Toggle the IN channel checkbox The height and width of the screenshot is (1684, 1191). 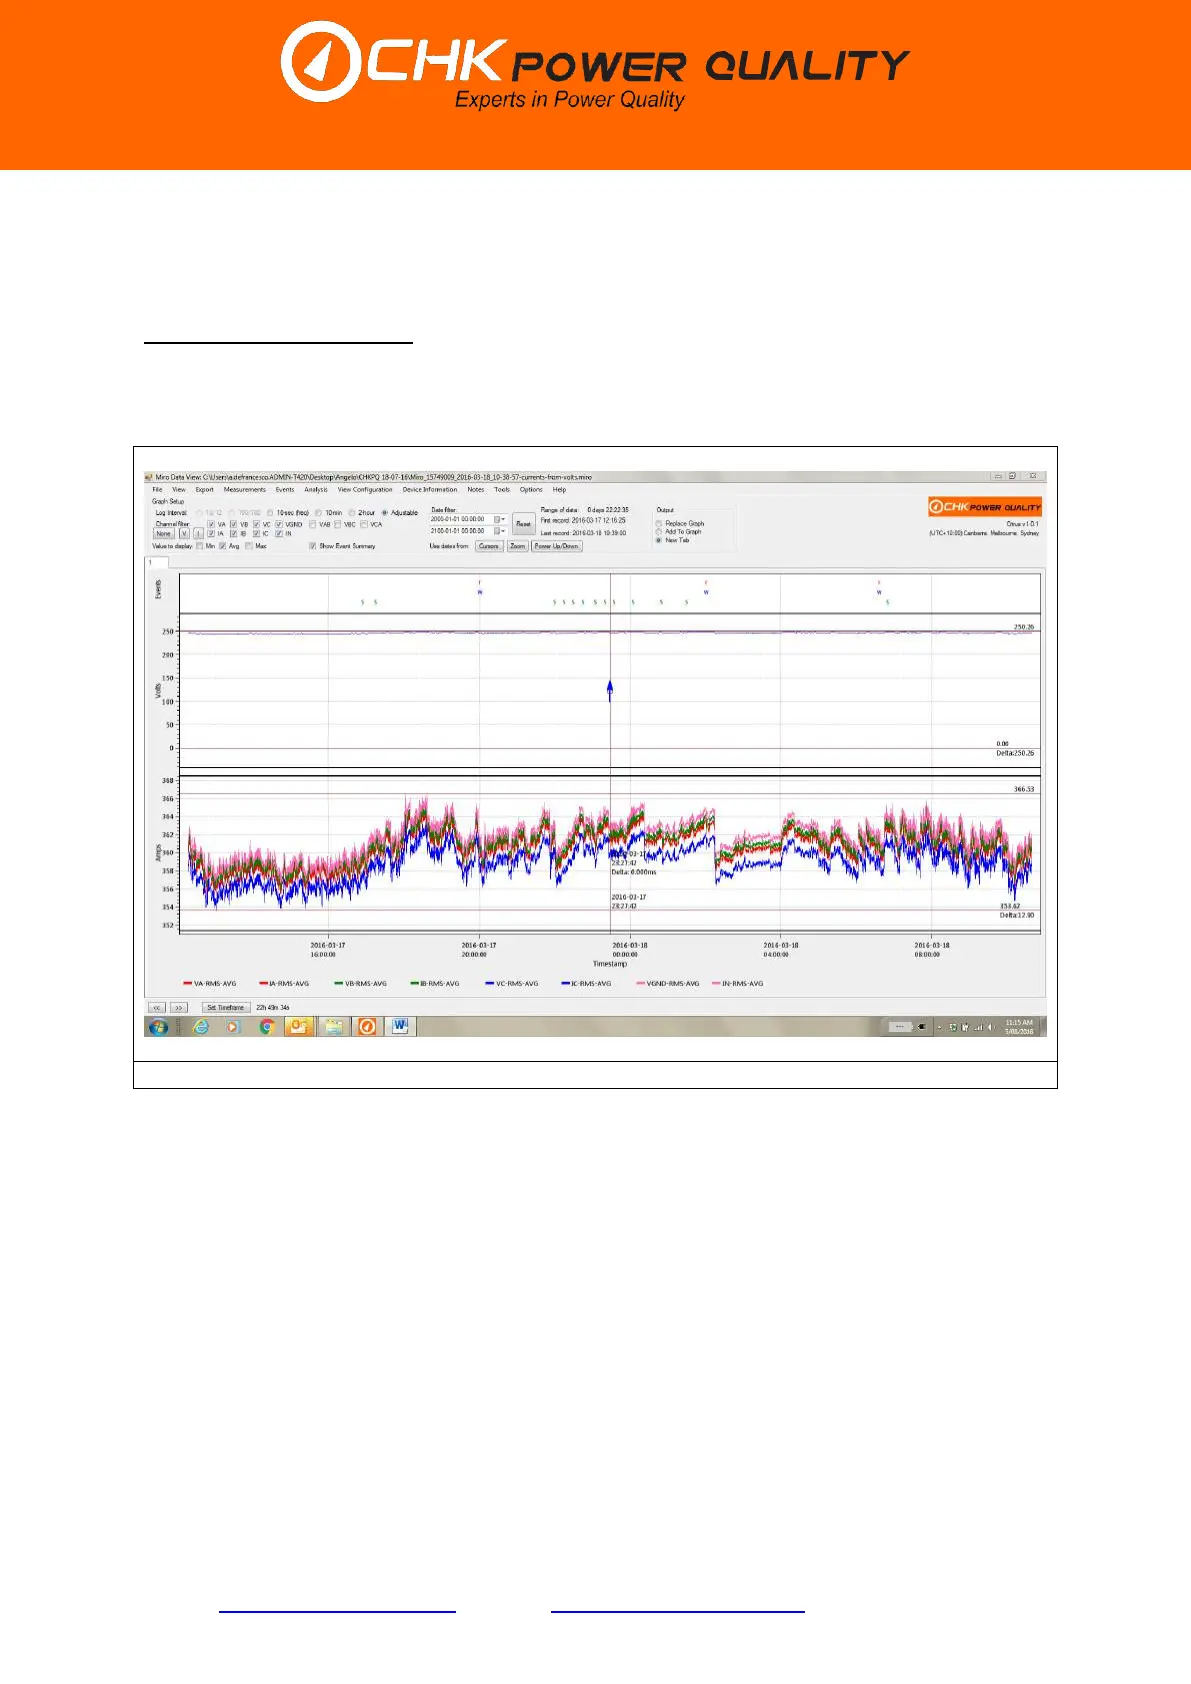pyautogui.click(x=279, y=534)
